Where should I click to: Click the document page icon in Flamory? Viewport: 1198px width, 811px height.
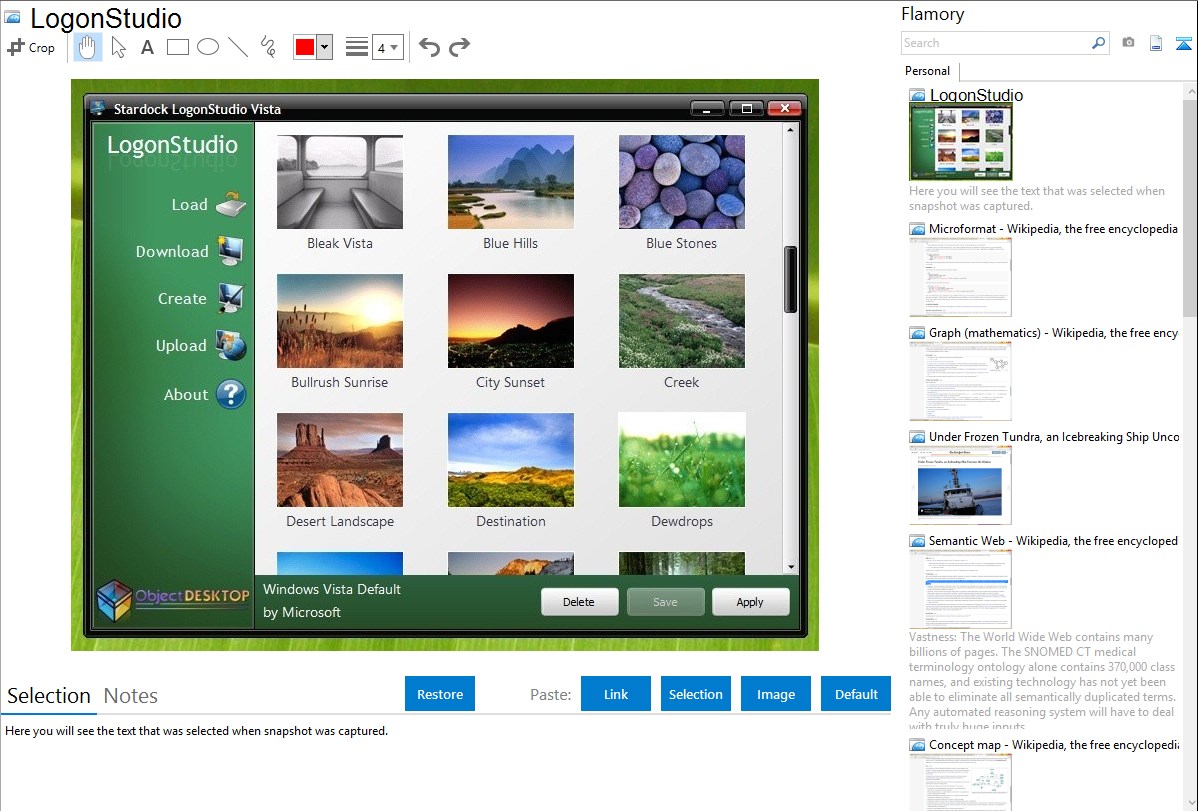(x=1156, y=43)
